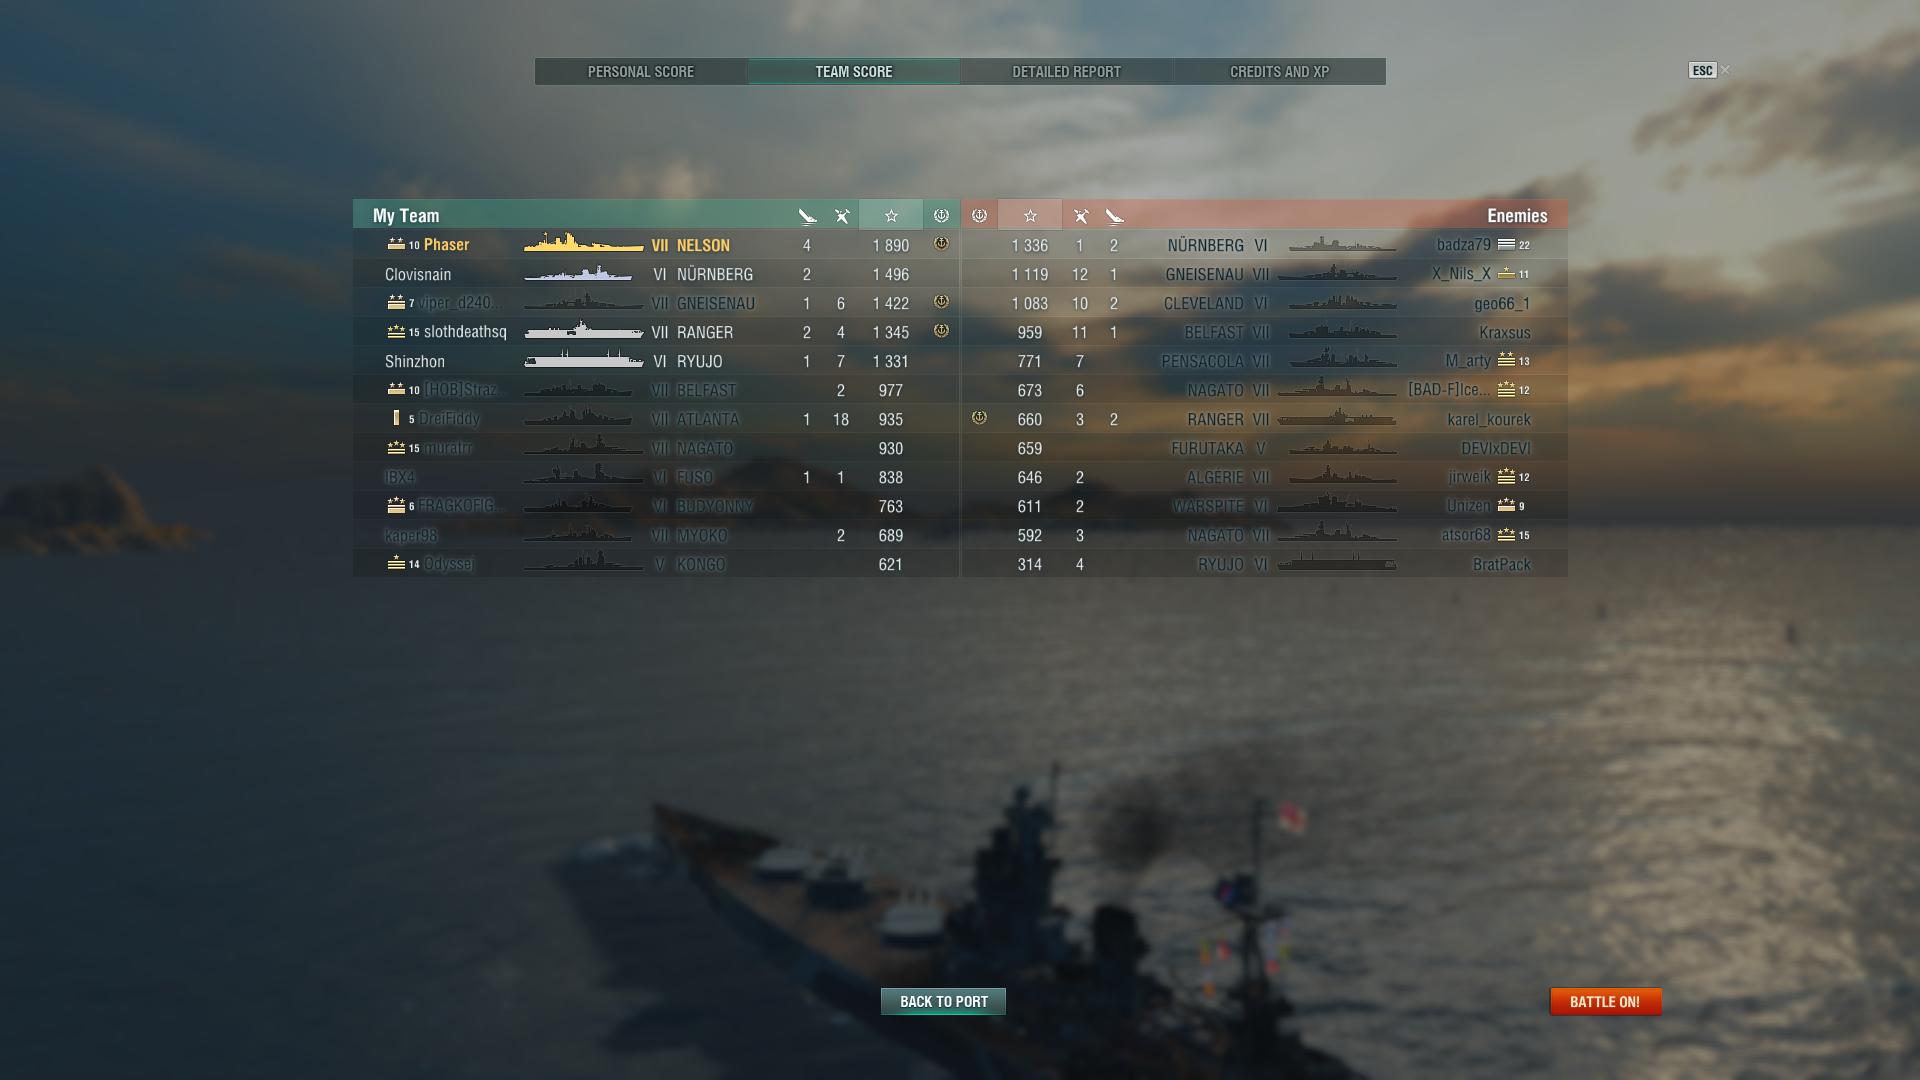Image resolution: width=1920 pixels, height=1080 pixels.
Task: Sort Enemies by star XP column
Action: coord(1030,216)
